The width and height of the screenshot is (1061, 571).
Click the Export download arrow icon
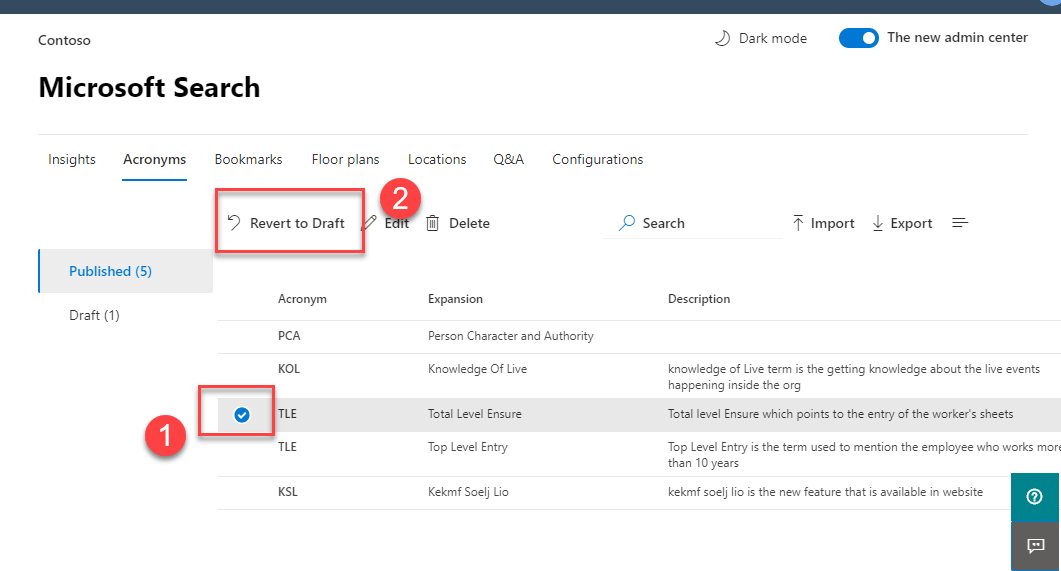click(878, 223)
